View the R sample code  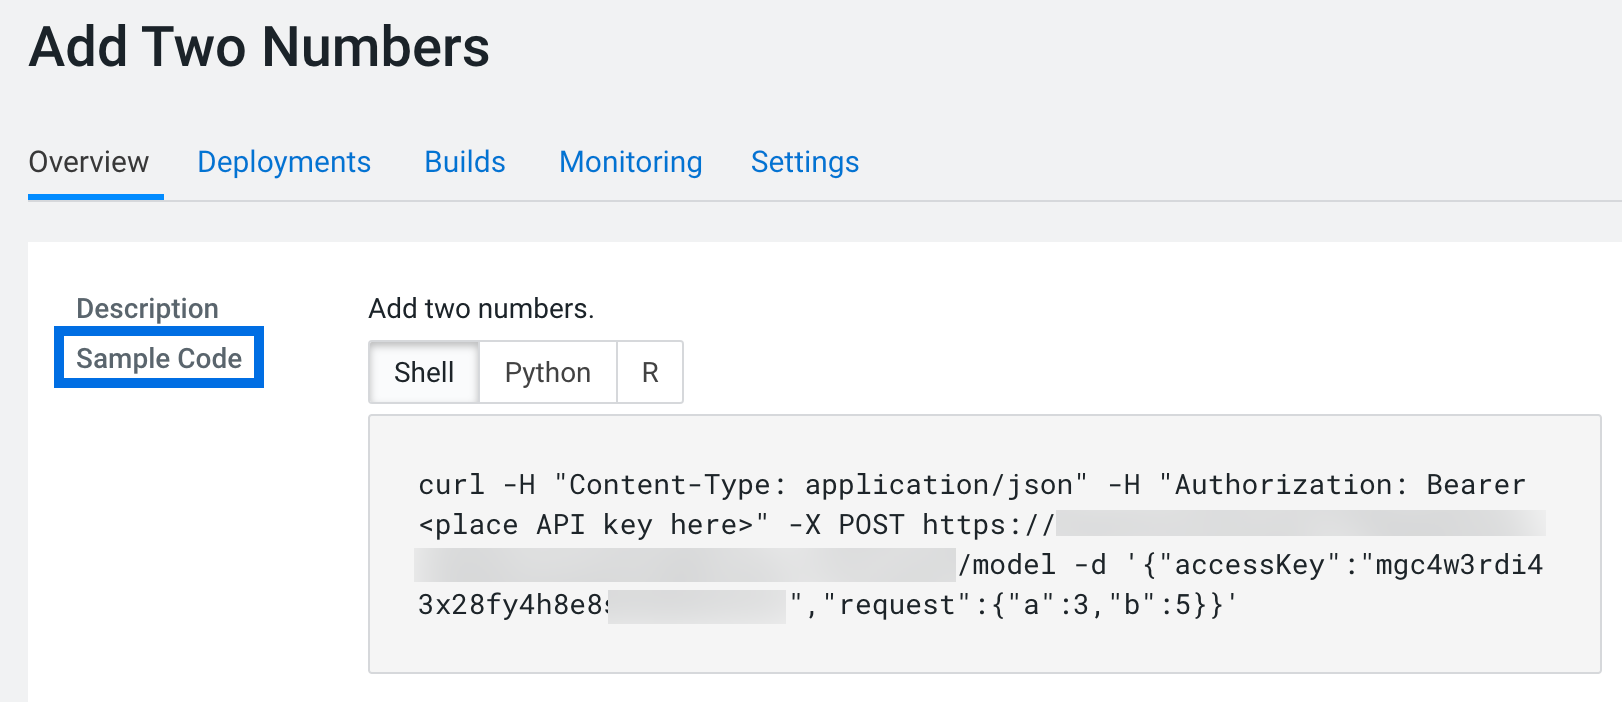point(650,372)
